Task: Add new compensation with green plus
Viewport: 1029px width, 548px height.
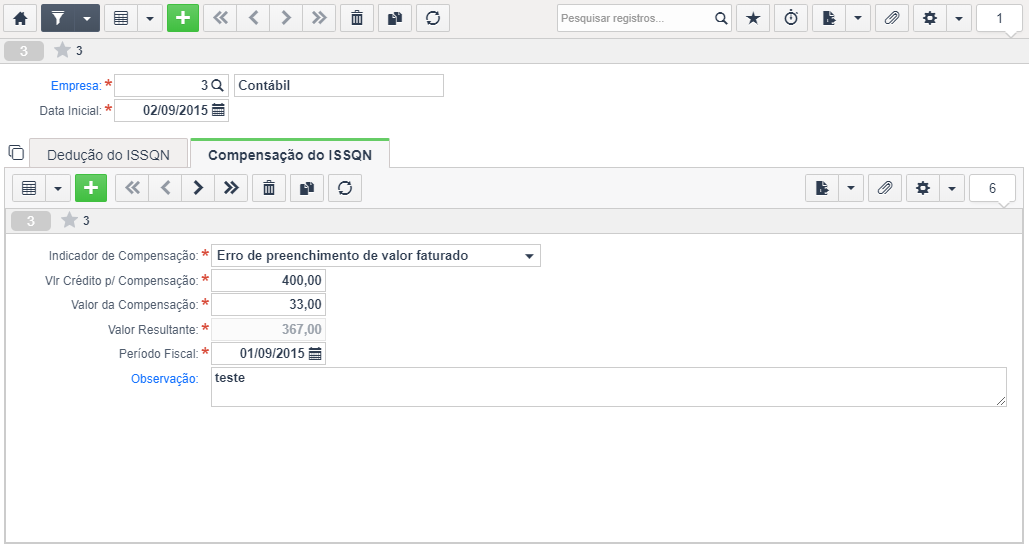Action: [x=91, y=188]
